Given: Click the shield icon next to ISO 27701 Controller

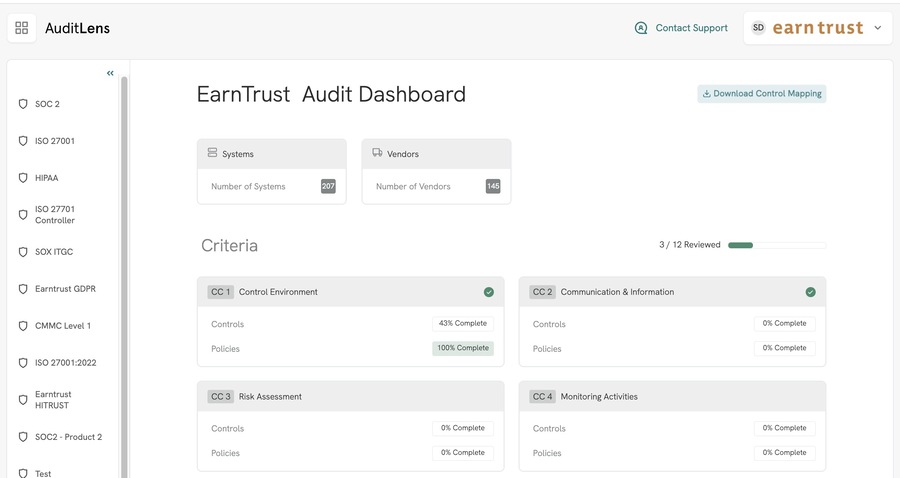Looking at the screenshot, I should click(23, 215).
